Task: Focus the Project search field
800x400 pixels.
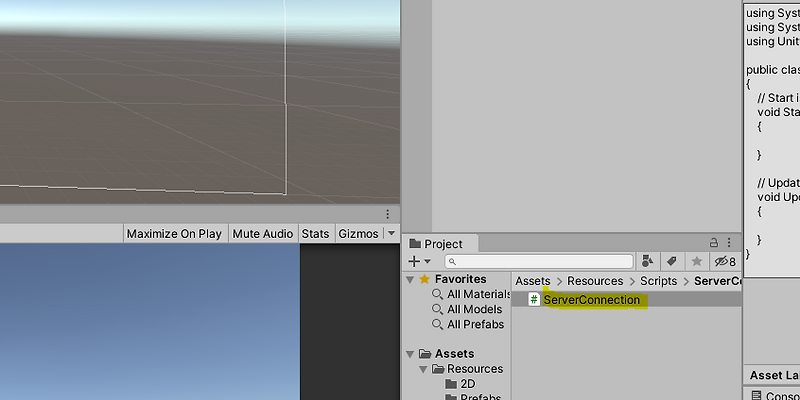Action: pyautogui.click(x=539, y=262)
